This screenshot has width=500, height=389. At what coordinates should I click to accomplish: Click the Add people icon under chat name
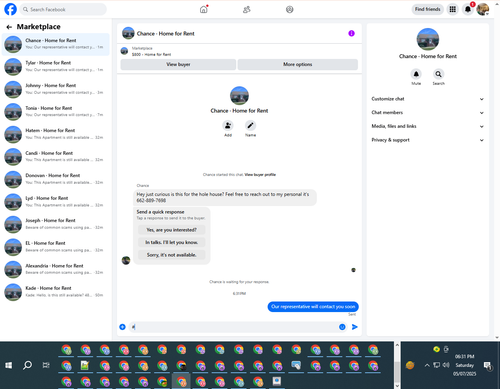coord(228,126)
